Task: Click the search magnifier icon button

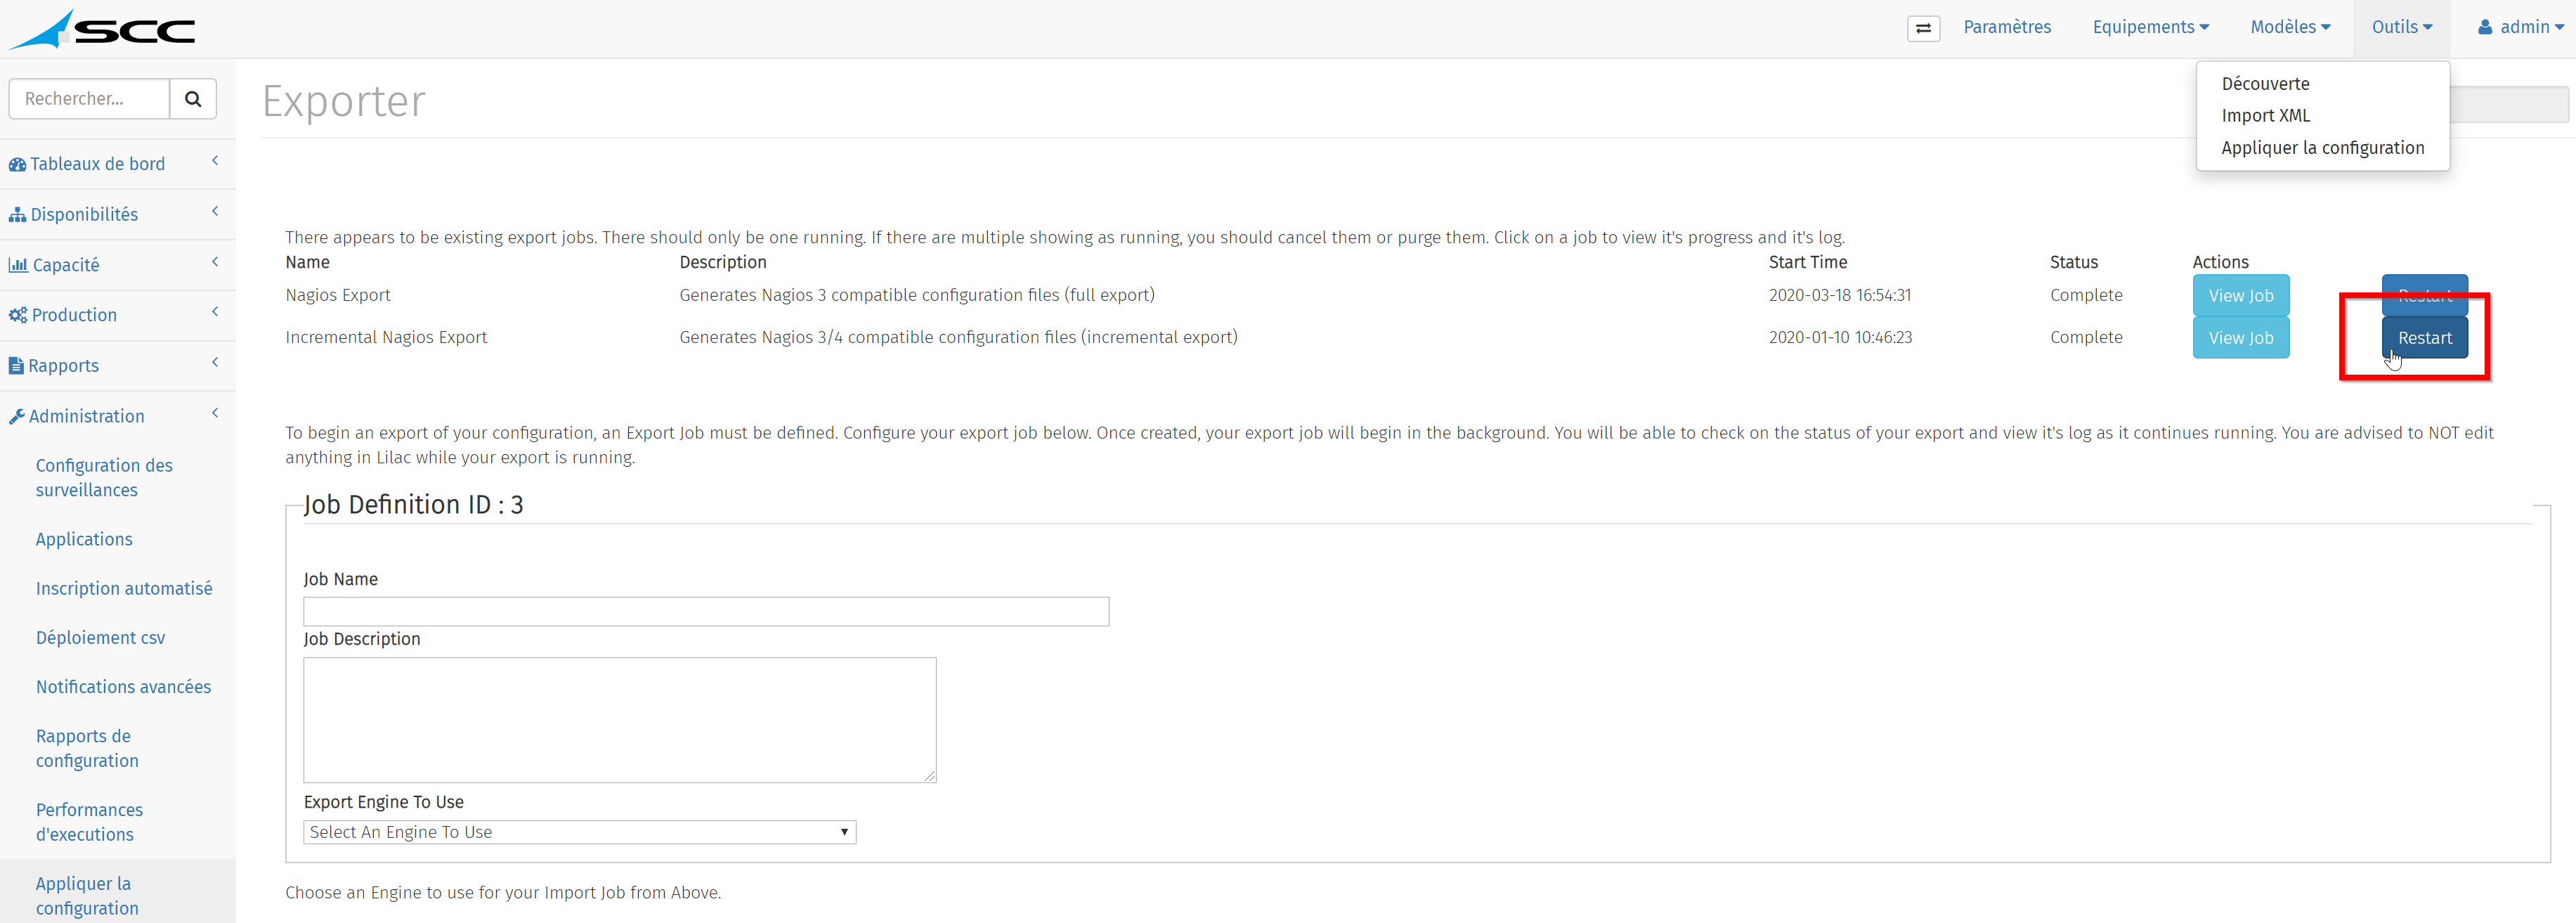Action: [193, 99]
